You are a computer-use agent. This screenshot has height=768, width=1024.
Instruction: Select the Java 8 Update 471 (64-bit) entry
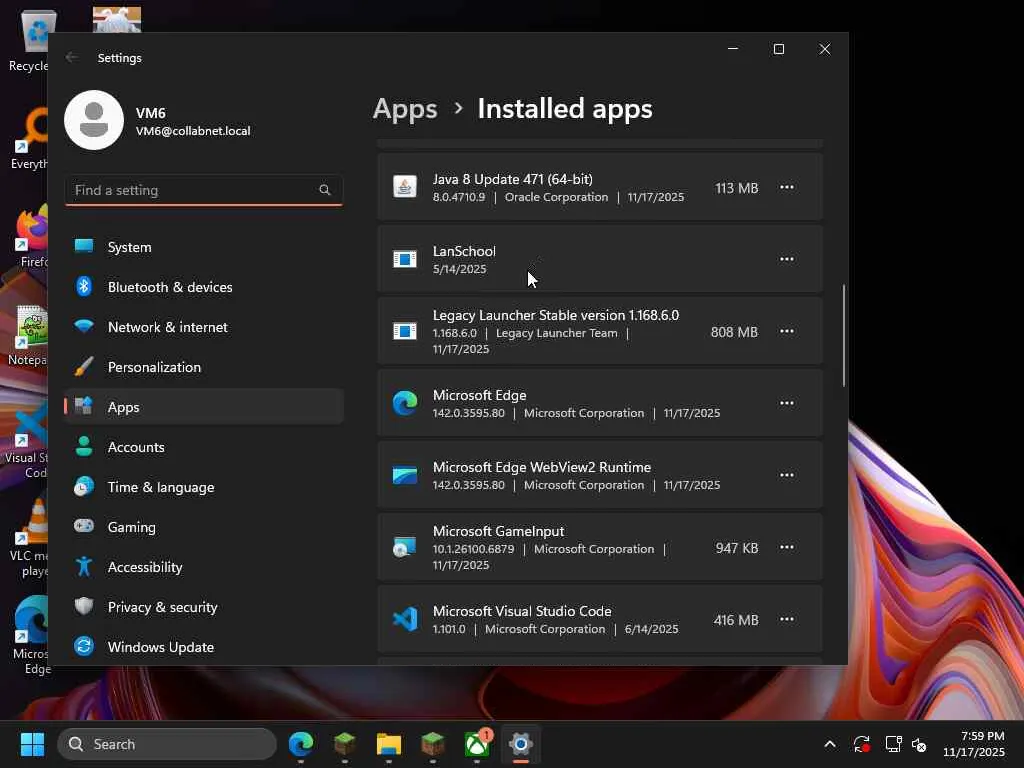click(600, 187)
